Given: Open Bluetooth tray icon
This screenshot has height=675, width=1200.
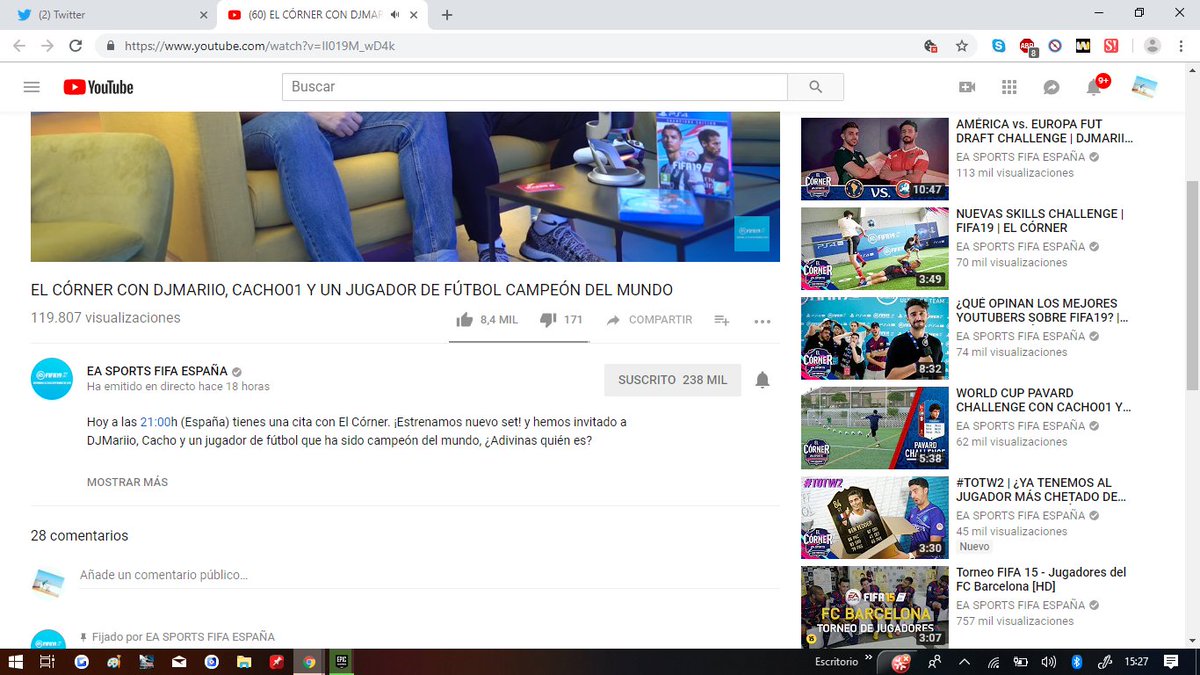Looking at the screenshot, I should (x=1077, y=661).
